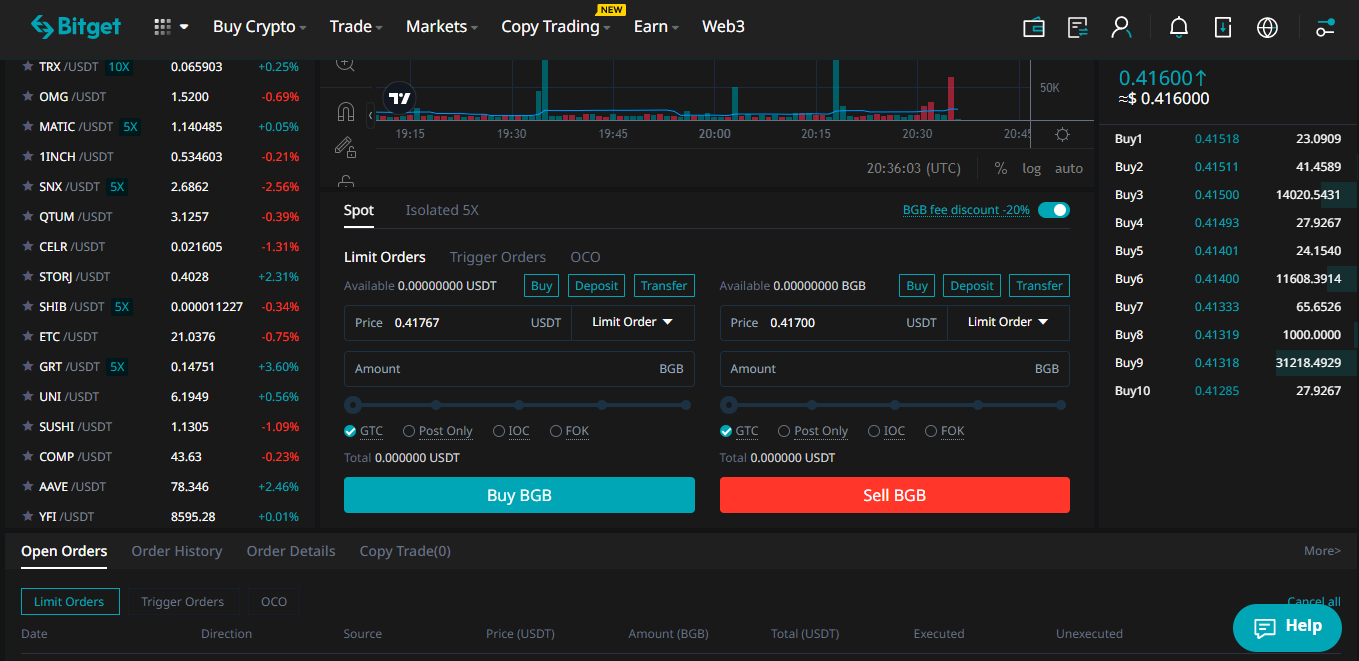Expand the Trade menu
The width and height of the screenshot is (1359, 661).
(x=356, y=27)
